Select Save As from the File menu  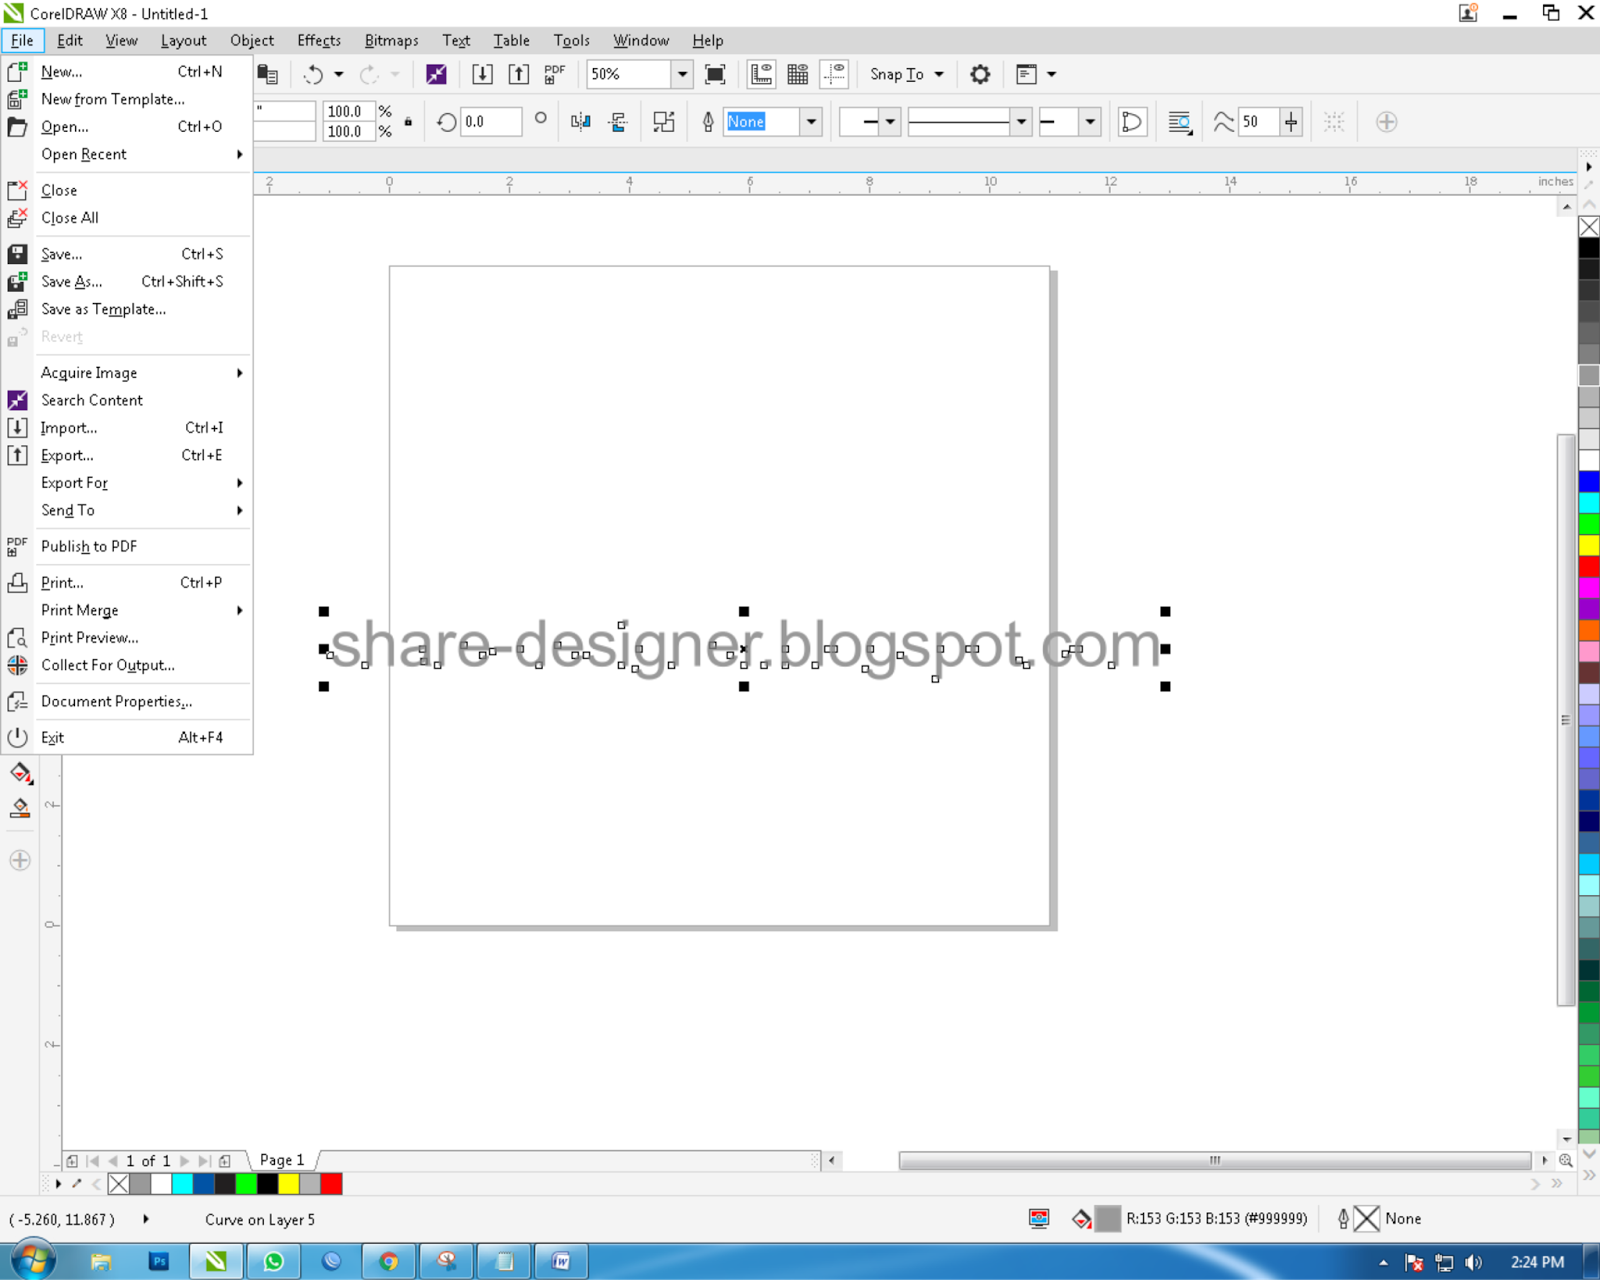point(71,281)
